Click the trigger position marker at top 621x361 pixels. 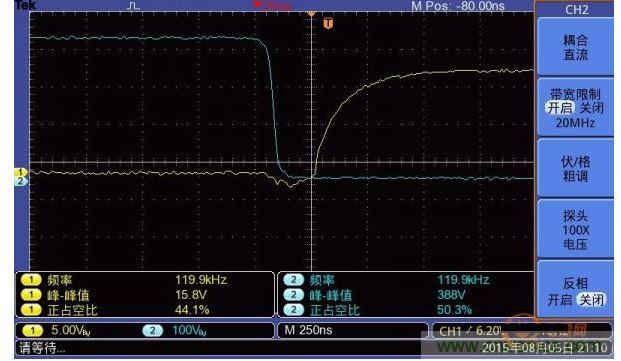[311, 13]
